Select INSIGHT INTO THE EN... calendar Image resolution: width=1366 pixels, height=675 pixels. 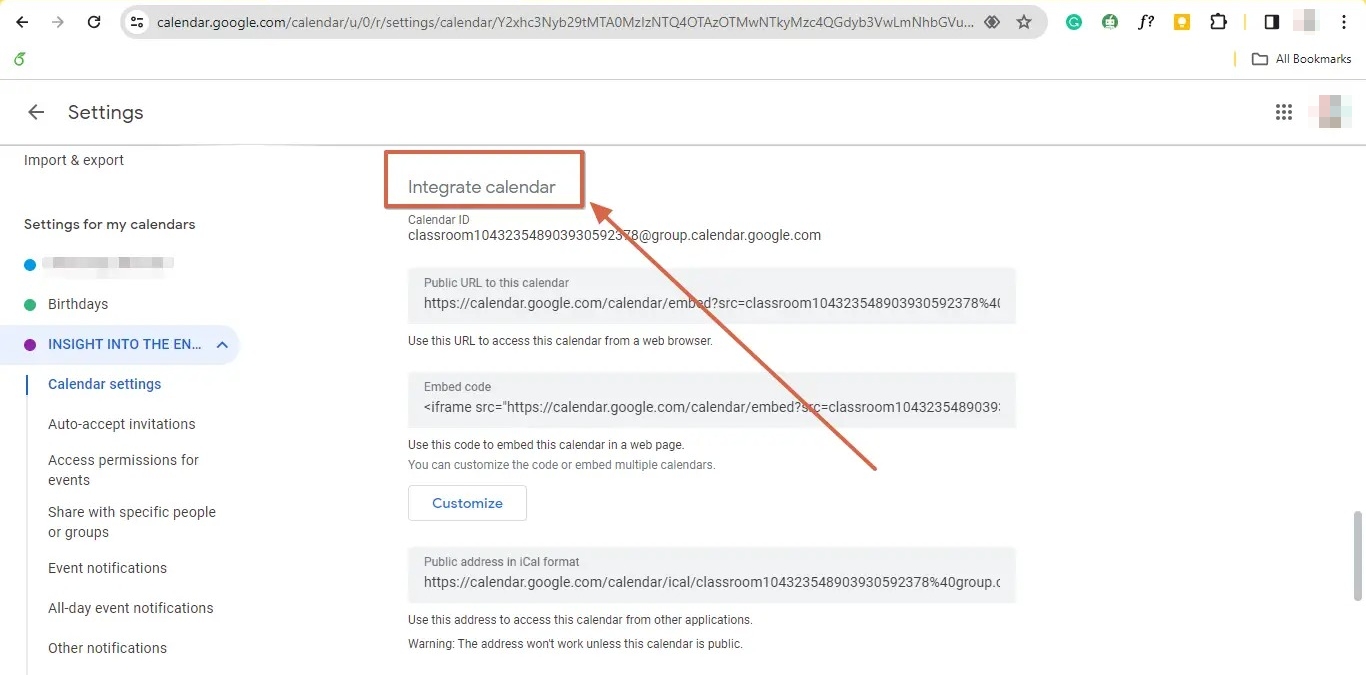(125, 344)
